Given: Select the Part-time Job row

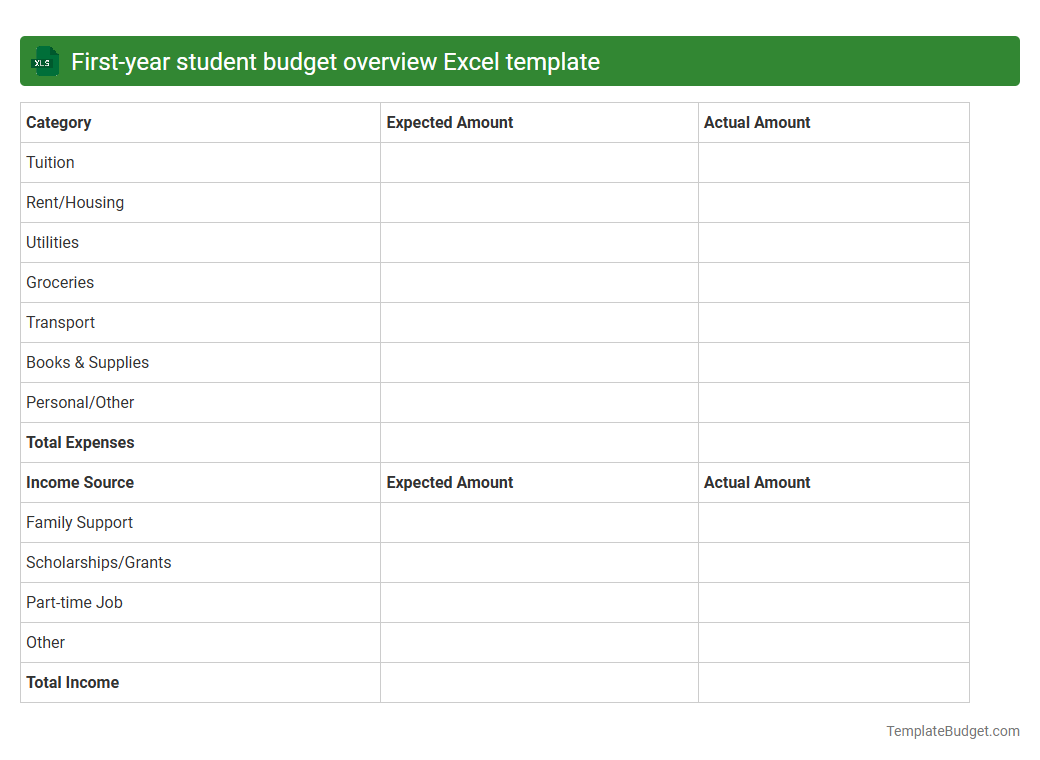Looking at the screenshot, I should tap(74, 602).
